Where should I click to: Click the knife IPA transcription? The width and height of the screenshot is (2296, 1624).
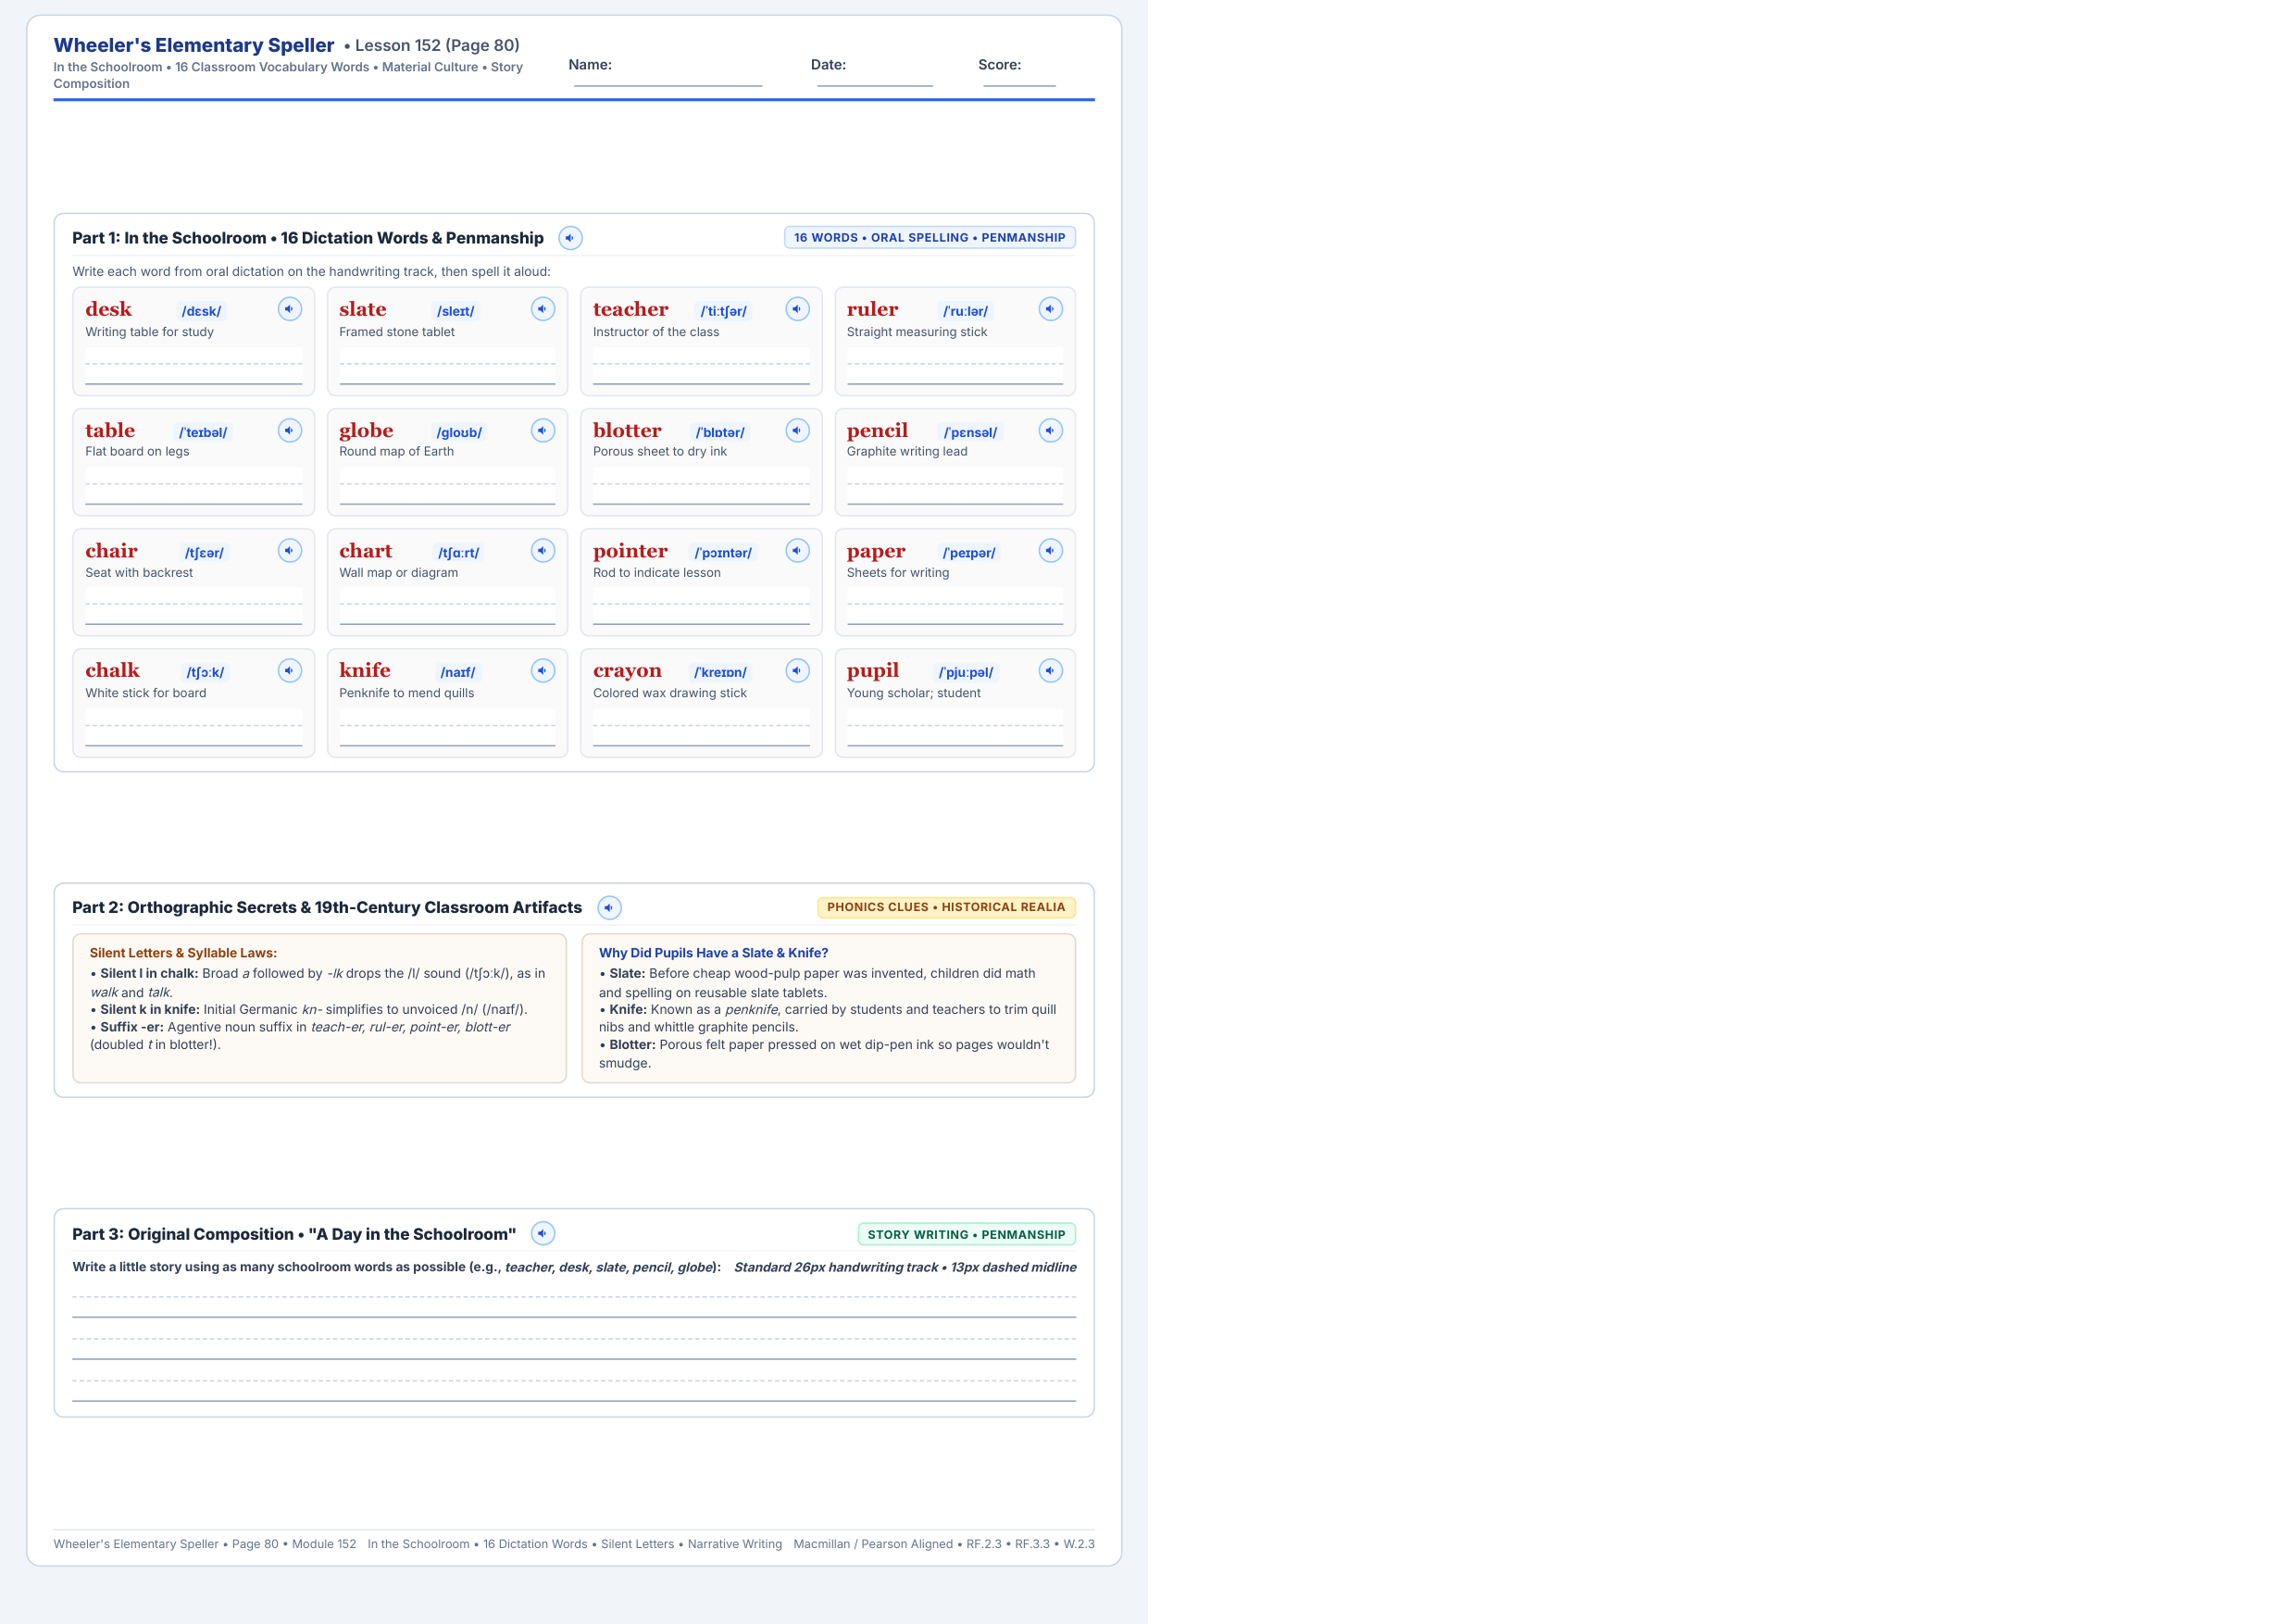pos(458,672)
